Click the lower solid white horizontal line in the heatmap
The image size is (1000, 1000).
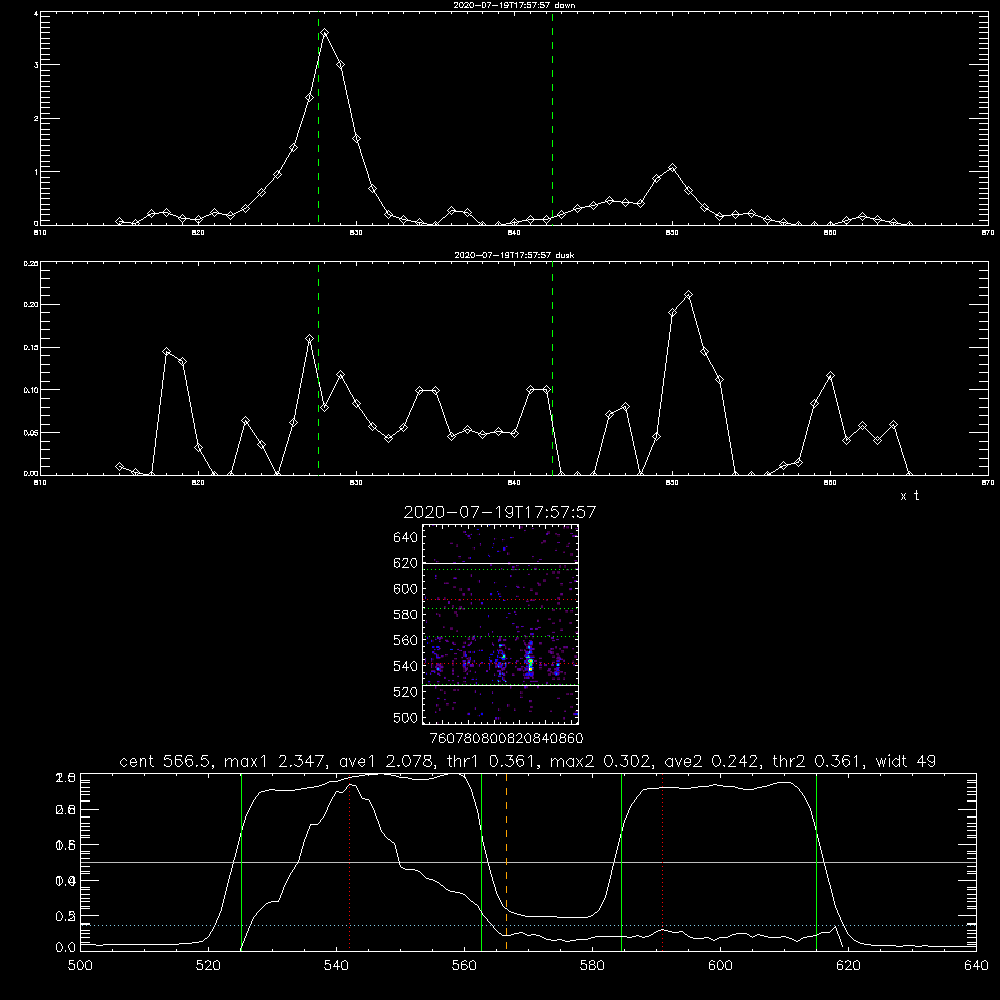(x=500, y=685)
